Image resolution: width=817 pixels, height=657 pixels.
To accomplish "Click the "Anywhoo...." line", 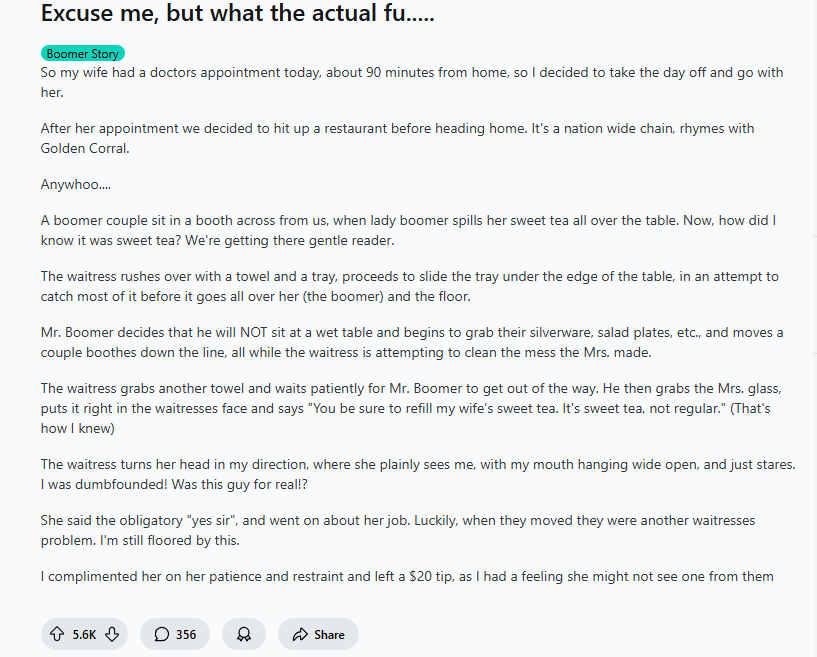I will coord(75,184).
